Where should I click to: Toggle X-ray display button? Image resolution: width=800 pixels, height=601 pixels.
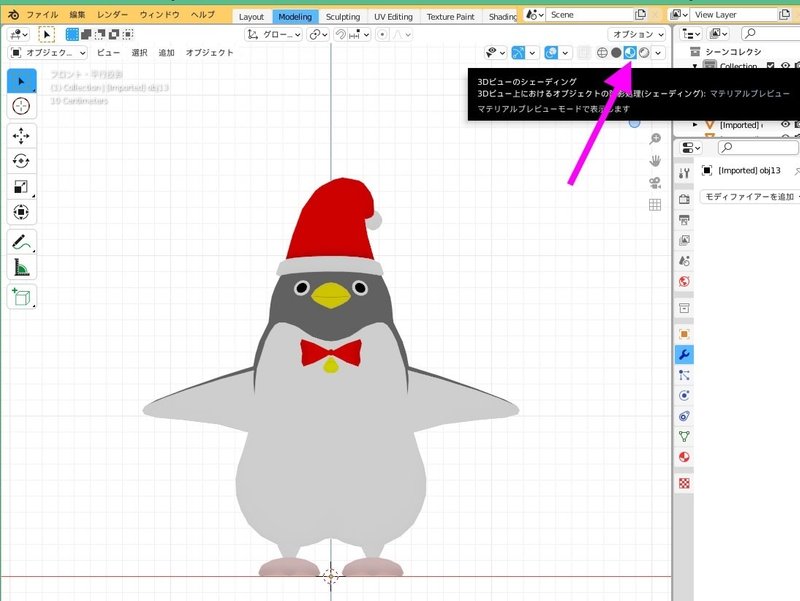pos(584,53)
